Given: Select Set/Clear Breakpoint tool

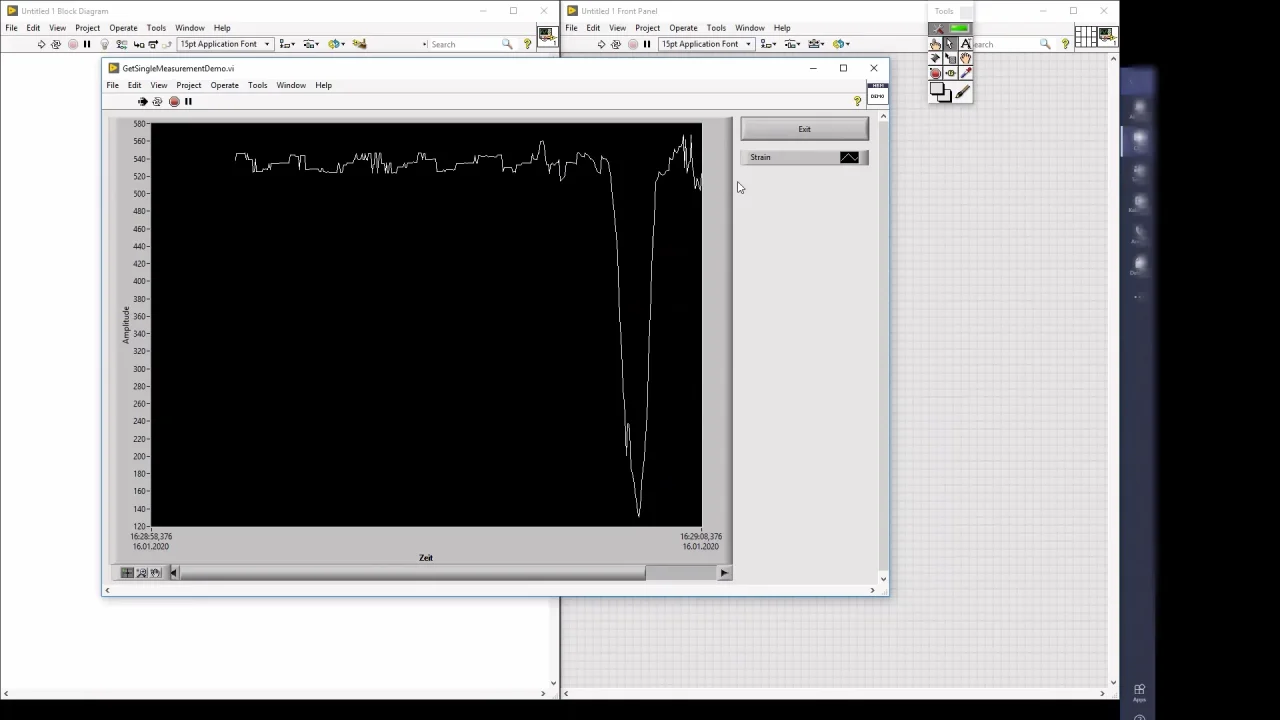Looking at the screenshot, I should (x=935, y=73).
